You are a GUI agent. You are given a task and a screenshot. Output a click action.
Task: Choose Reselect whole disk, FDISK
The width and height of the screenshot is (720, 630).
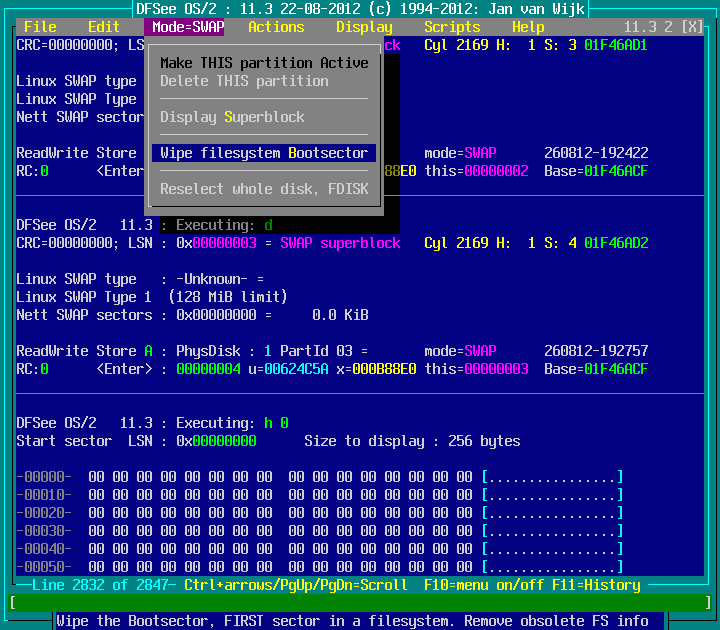(264, 189)
